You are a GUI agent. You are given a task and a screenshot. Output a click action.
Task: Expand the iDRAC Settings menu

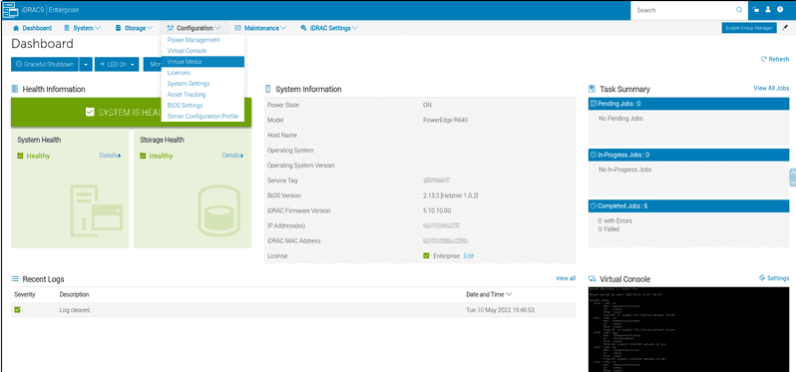point(329,28)
